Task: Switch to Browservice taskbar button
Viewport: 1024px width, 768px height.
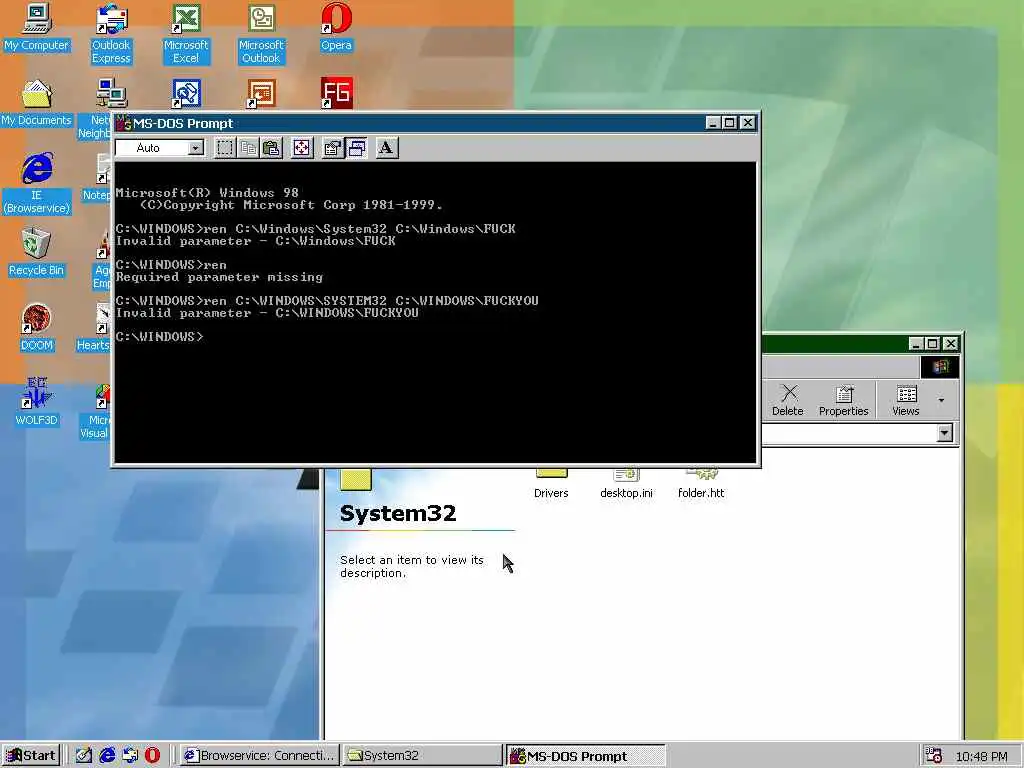Action: [260, 756]
